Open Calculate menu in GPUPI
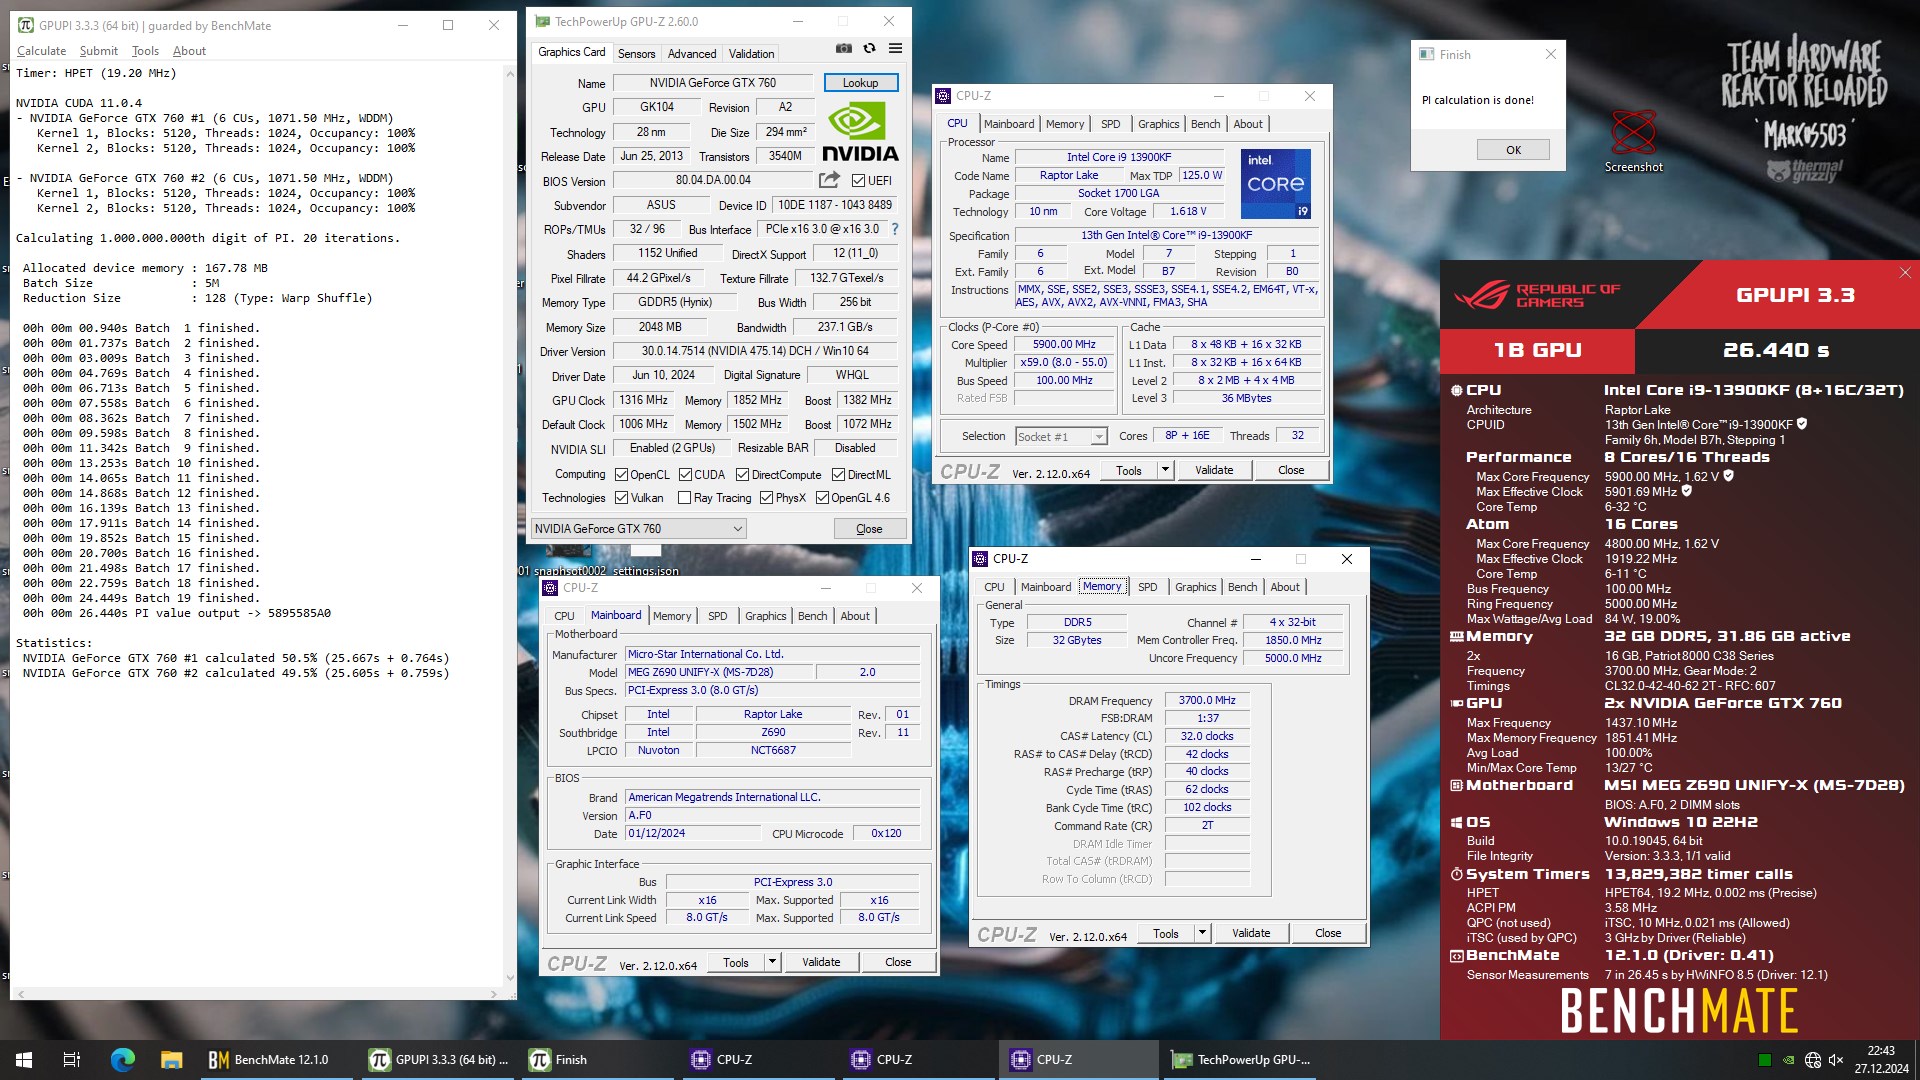 click(x=41, y=51)
